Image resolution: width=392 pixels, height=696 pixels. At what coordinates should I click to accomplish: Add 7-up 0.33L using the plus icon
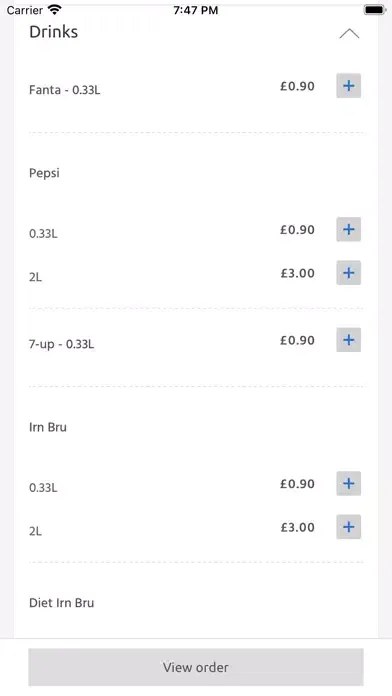(348, 340)
